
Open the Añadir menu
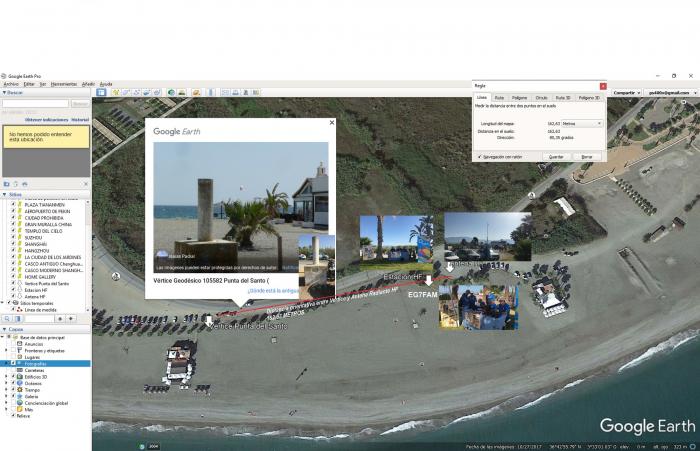88,84
